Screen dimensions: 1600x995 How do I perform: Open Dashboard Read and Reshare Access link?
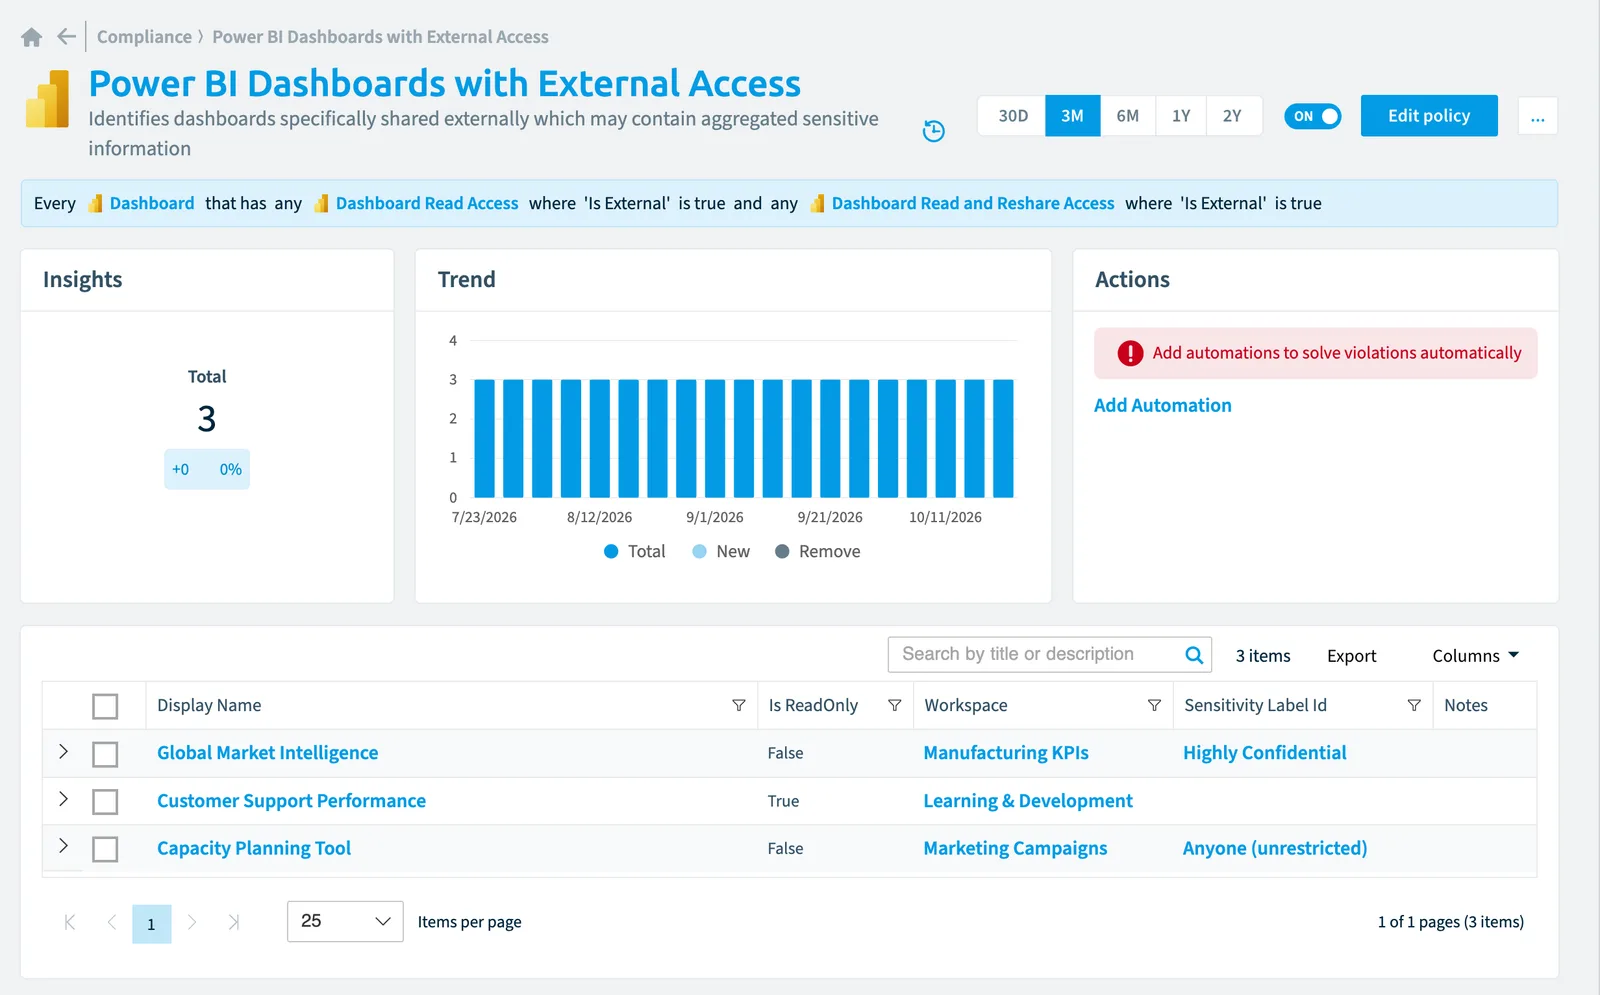973,203
